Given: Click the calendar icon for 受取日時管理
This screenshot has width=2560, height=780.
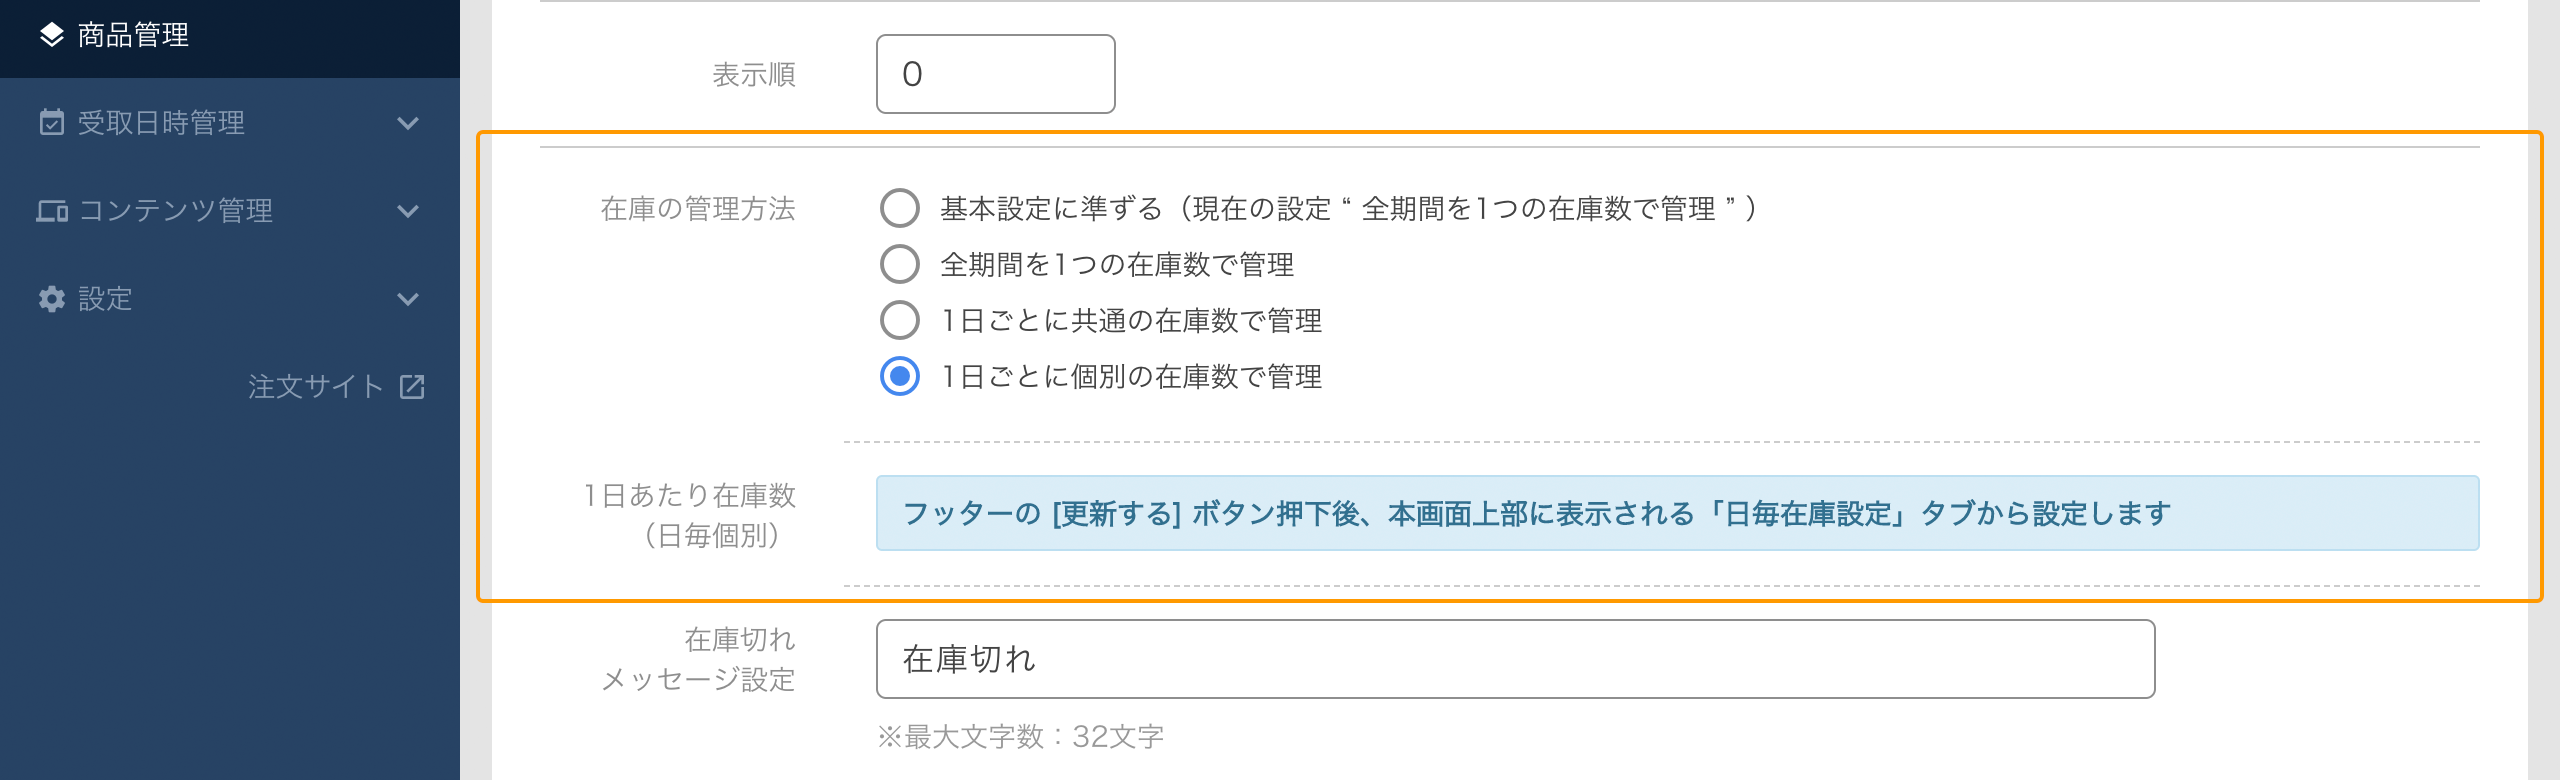Looking at the screenshot, I should [52, 121].
